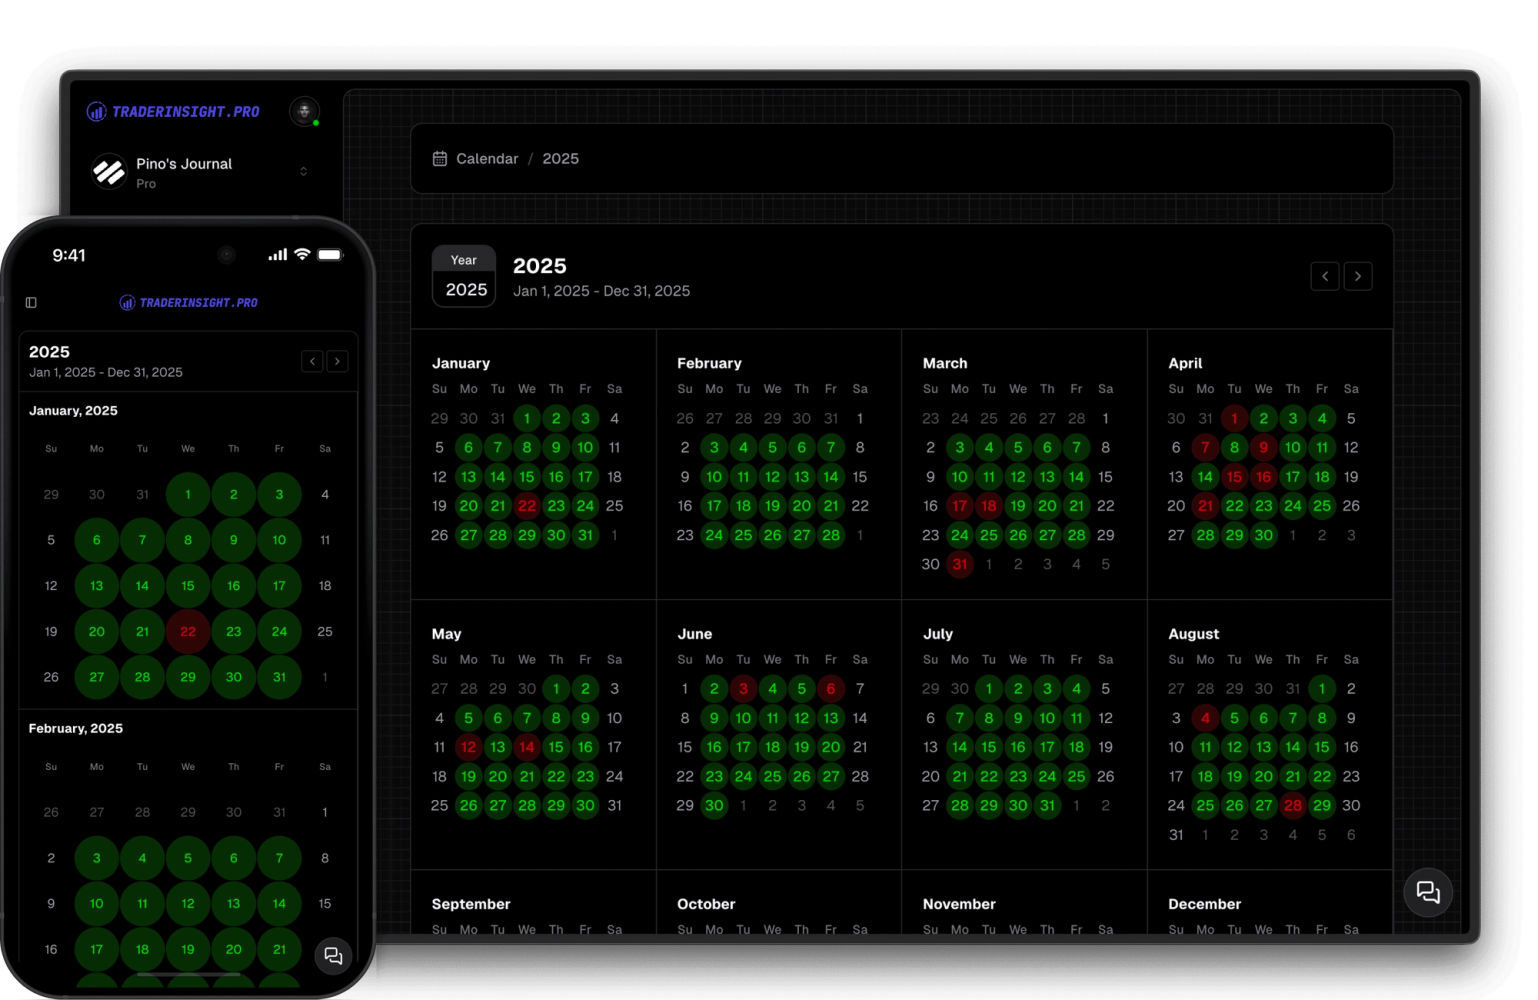Toggle the green online status dot on the avatar
This screenshot has height=1000, width=1538.
coord(316,125)
